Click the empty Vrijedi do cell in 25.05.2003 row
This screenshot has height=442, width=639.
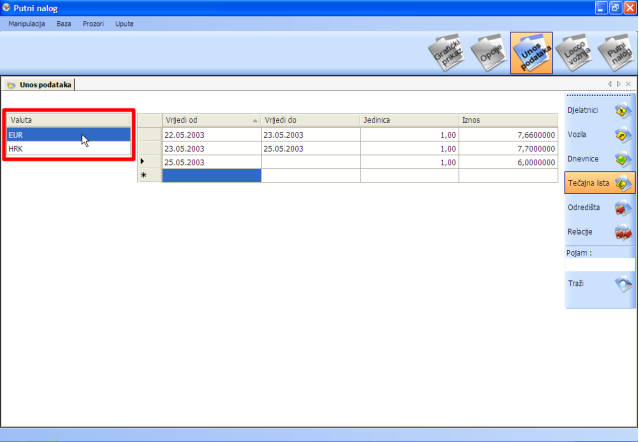(311, 162)
